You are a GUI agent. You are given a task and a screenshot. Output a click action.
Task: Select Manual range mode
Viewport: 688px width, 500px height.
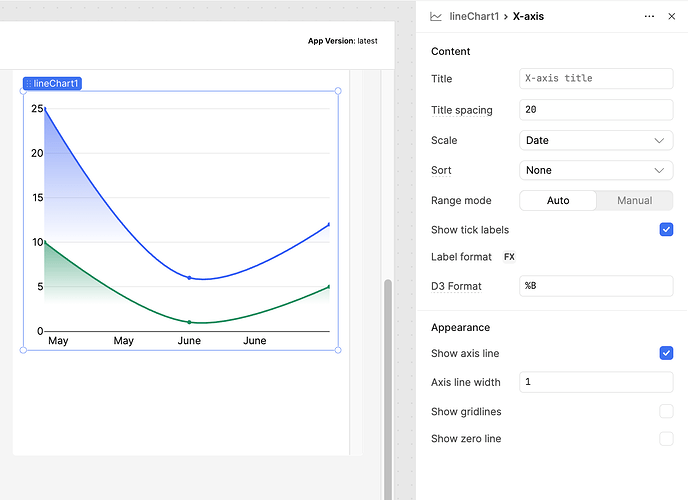tap(634, 200)
